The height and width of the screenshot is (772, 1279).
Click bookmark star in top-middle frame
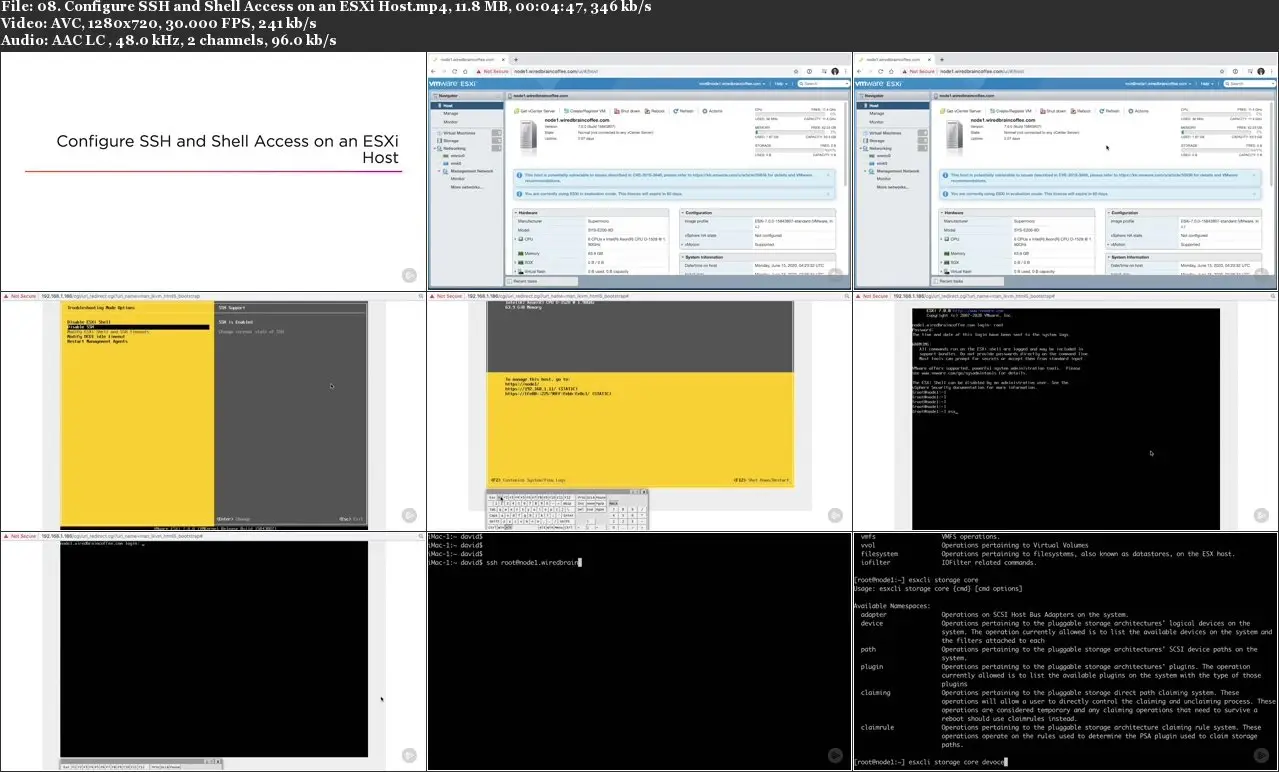pos(796,71)
